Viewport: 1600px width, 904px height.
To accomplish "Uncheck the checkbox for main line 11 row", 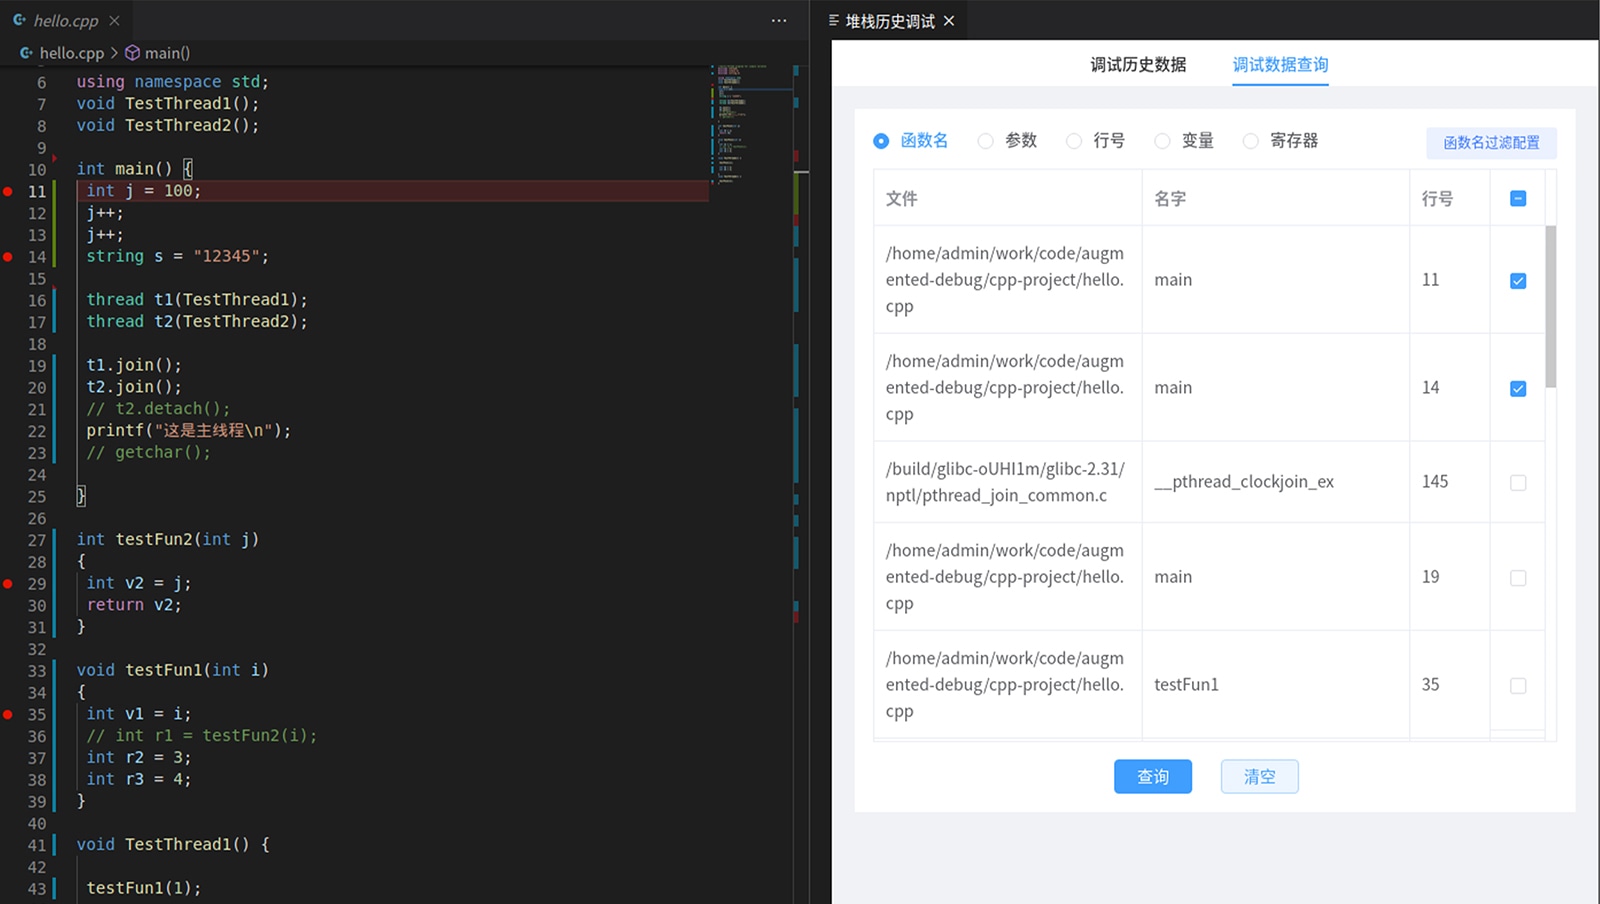I will [1518, 281].
